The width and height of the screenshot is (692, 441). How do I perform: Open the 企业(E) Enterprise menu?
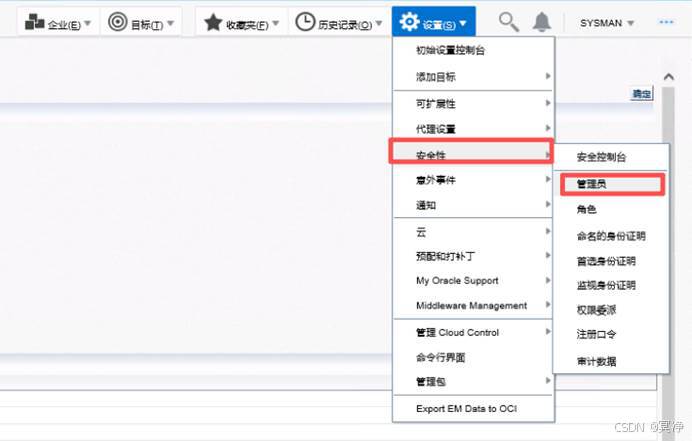point(58,22)
